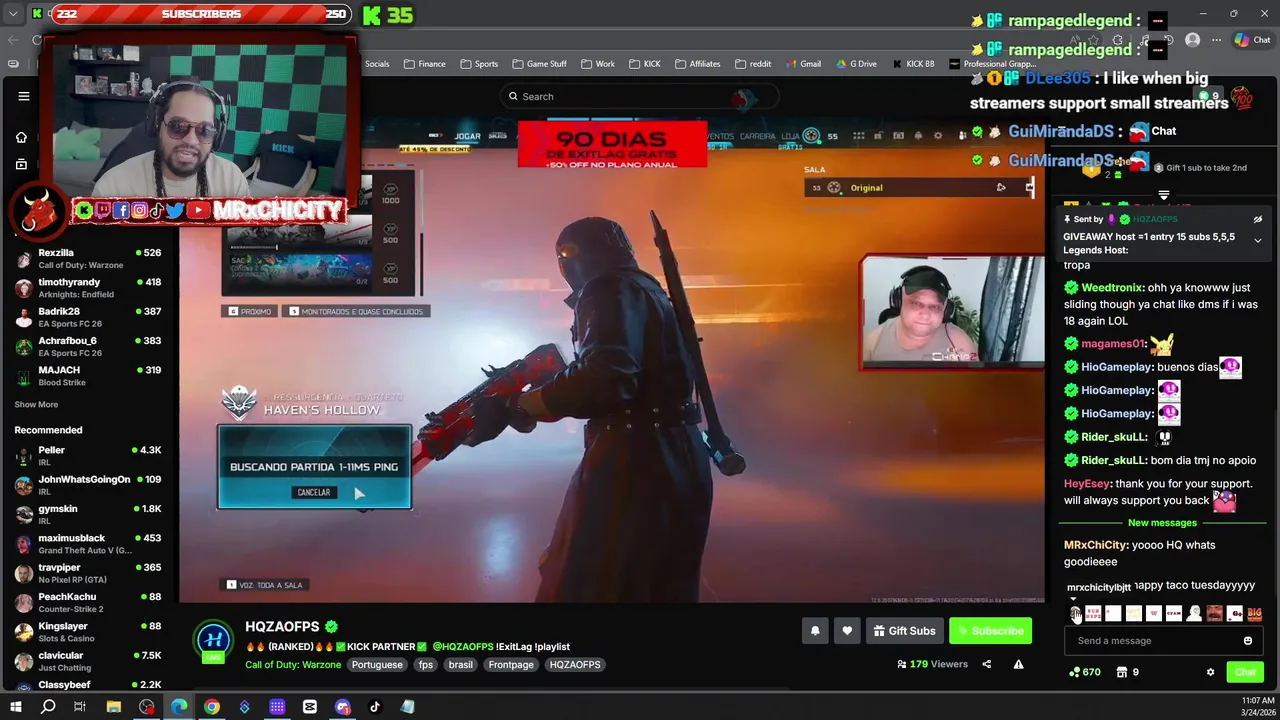Open the Affiliates bookmarks folder
The height and width of the screenshot is (720, 1280).
tap(698, 64)
